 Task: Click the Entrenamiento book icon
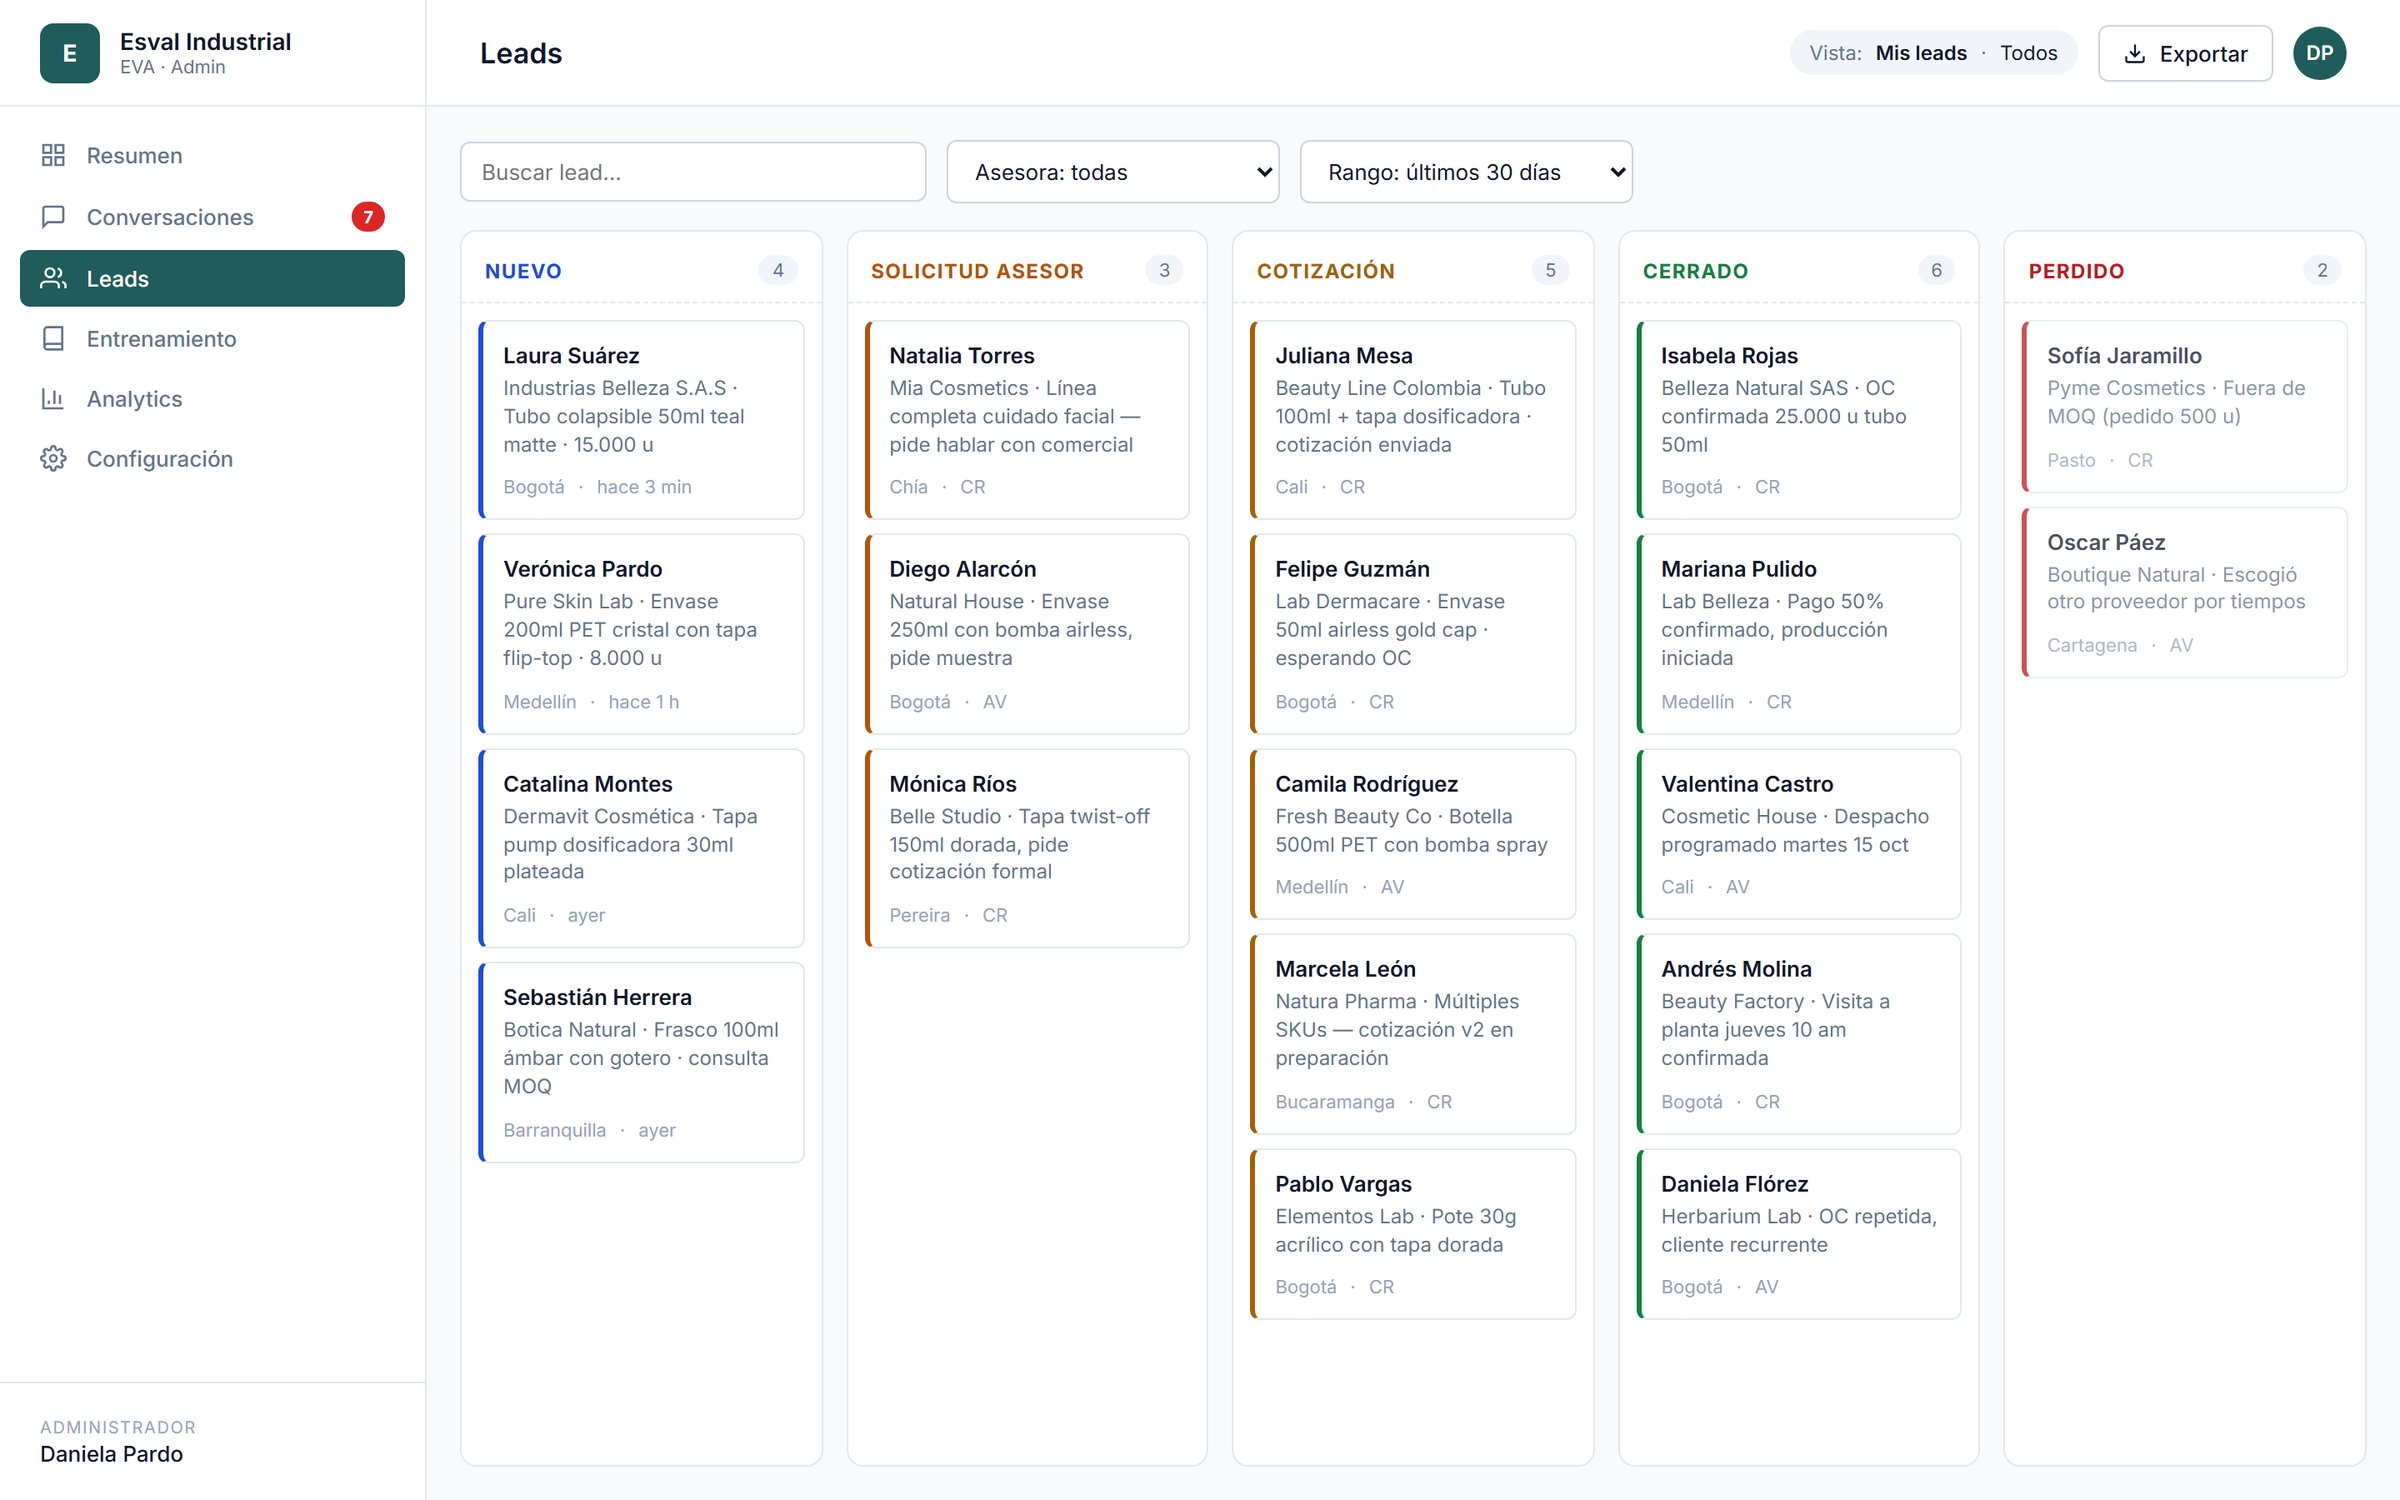[53, 338]
